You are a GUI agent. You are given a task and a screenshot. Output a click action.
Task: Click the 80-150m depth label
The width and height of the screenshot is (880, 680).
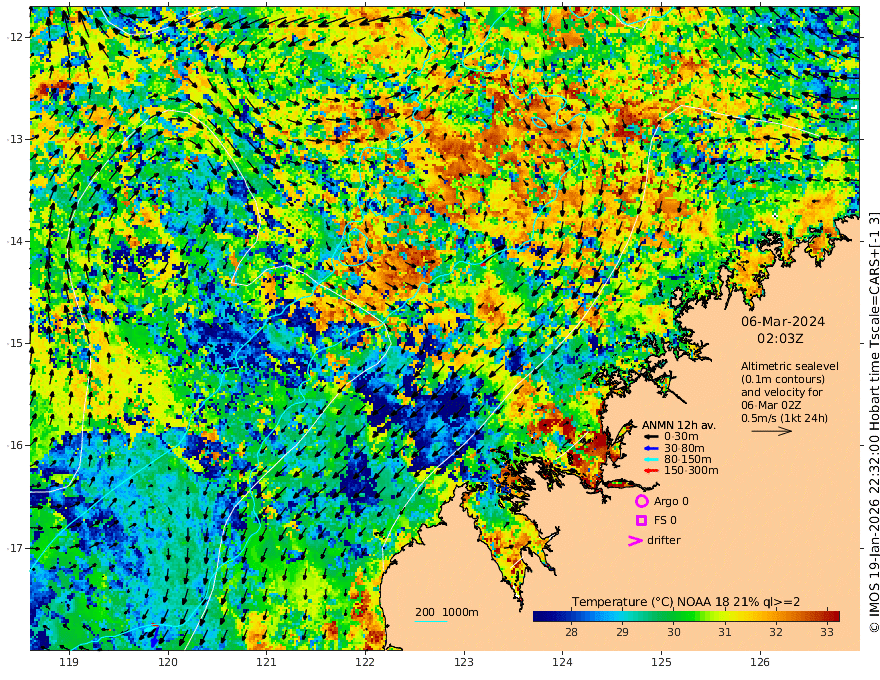688,460
